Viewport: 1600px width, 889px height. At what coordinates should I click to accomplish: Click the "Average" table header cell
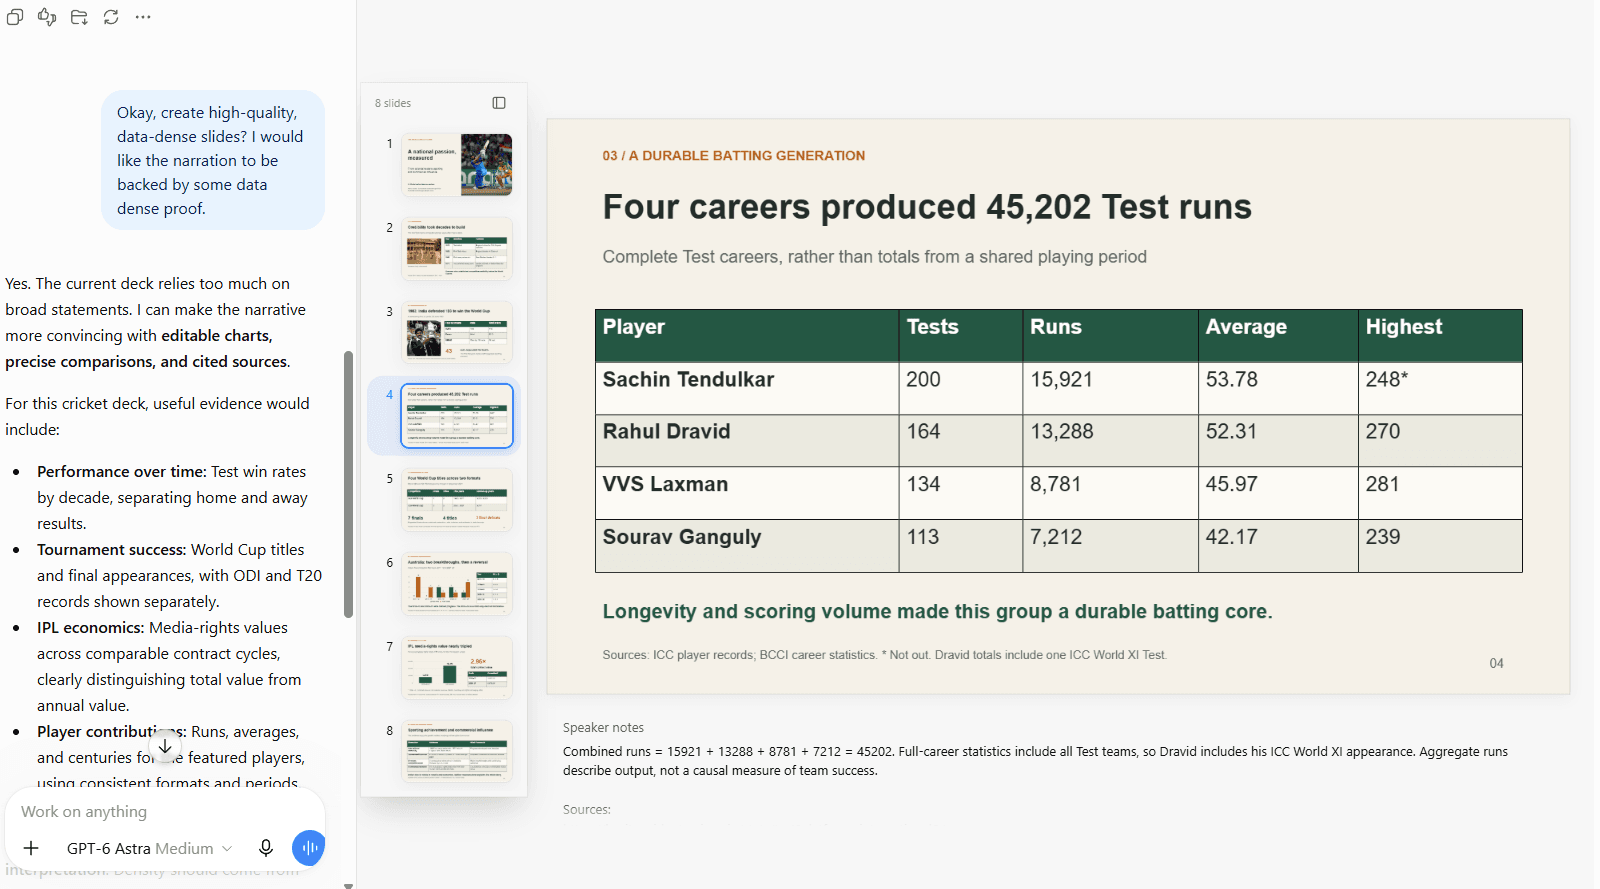point(1279,336)
